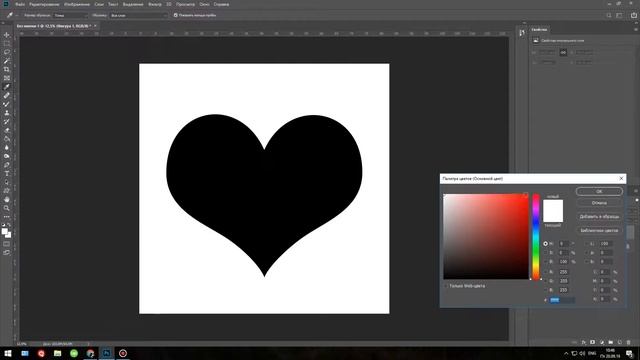Select the R red radio button
640x360 pixels.
point(545,271)
